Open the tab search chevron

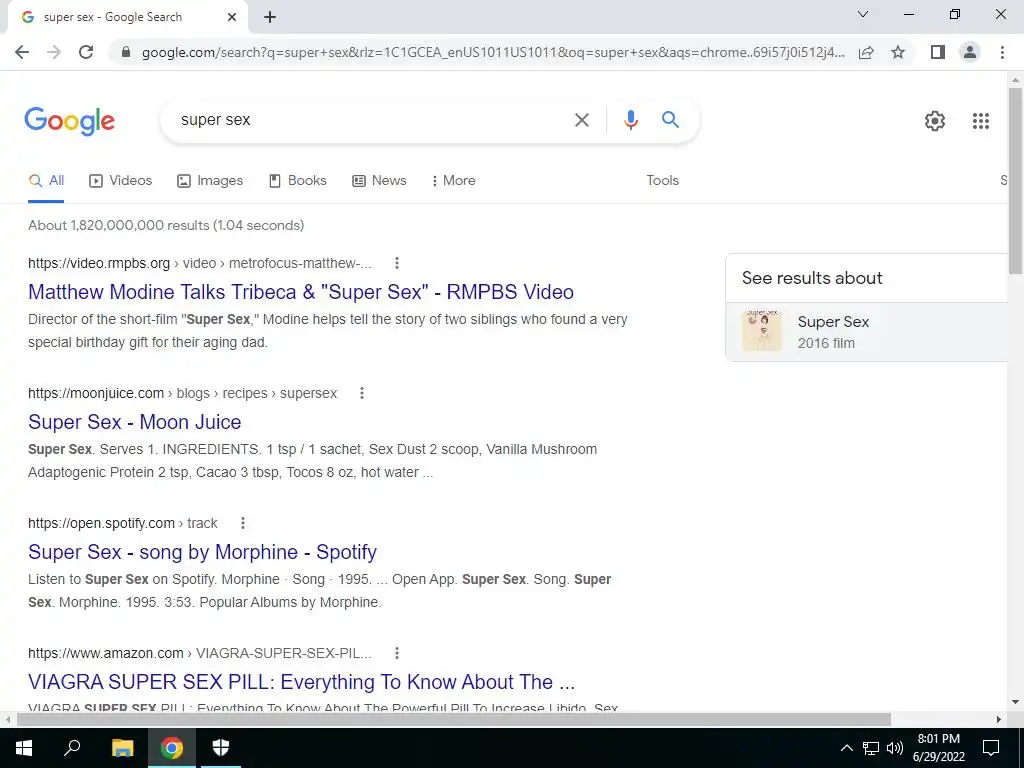point(863,14)
